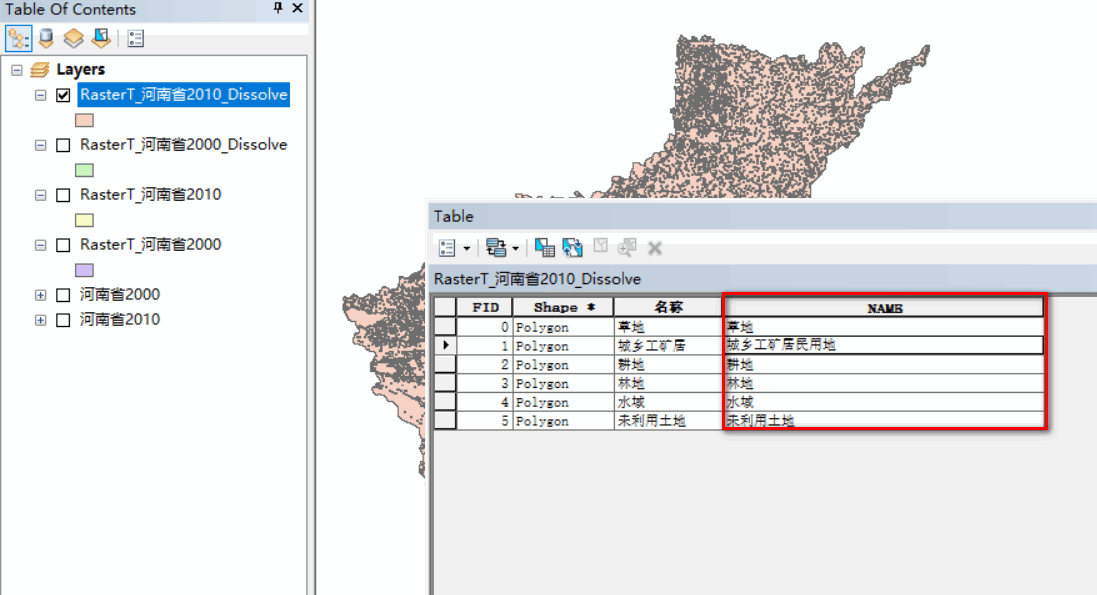Viewport: 1097px width, 595px height.
Task: Click the FID column header
Action: pyautogui.click(x=484, y=307)
